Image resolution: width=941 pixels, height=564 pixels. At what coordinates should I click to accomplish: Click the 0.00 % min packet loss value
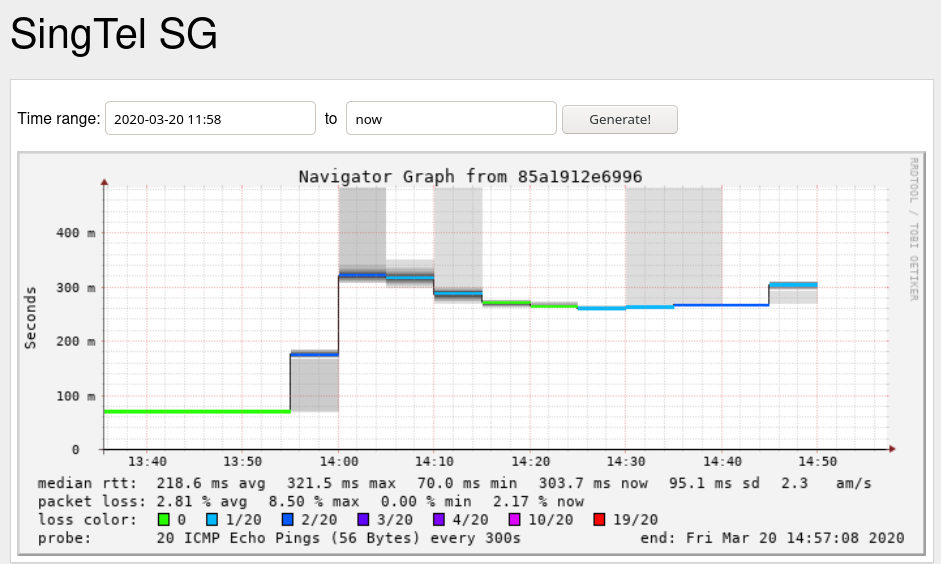pos(426,502)
